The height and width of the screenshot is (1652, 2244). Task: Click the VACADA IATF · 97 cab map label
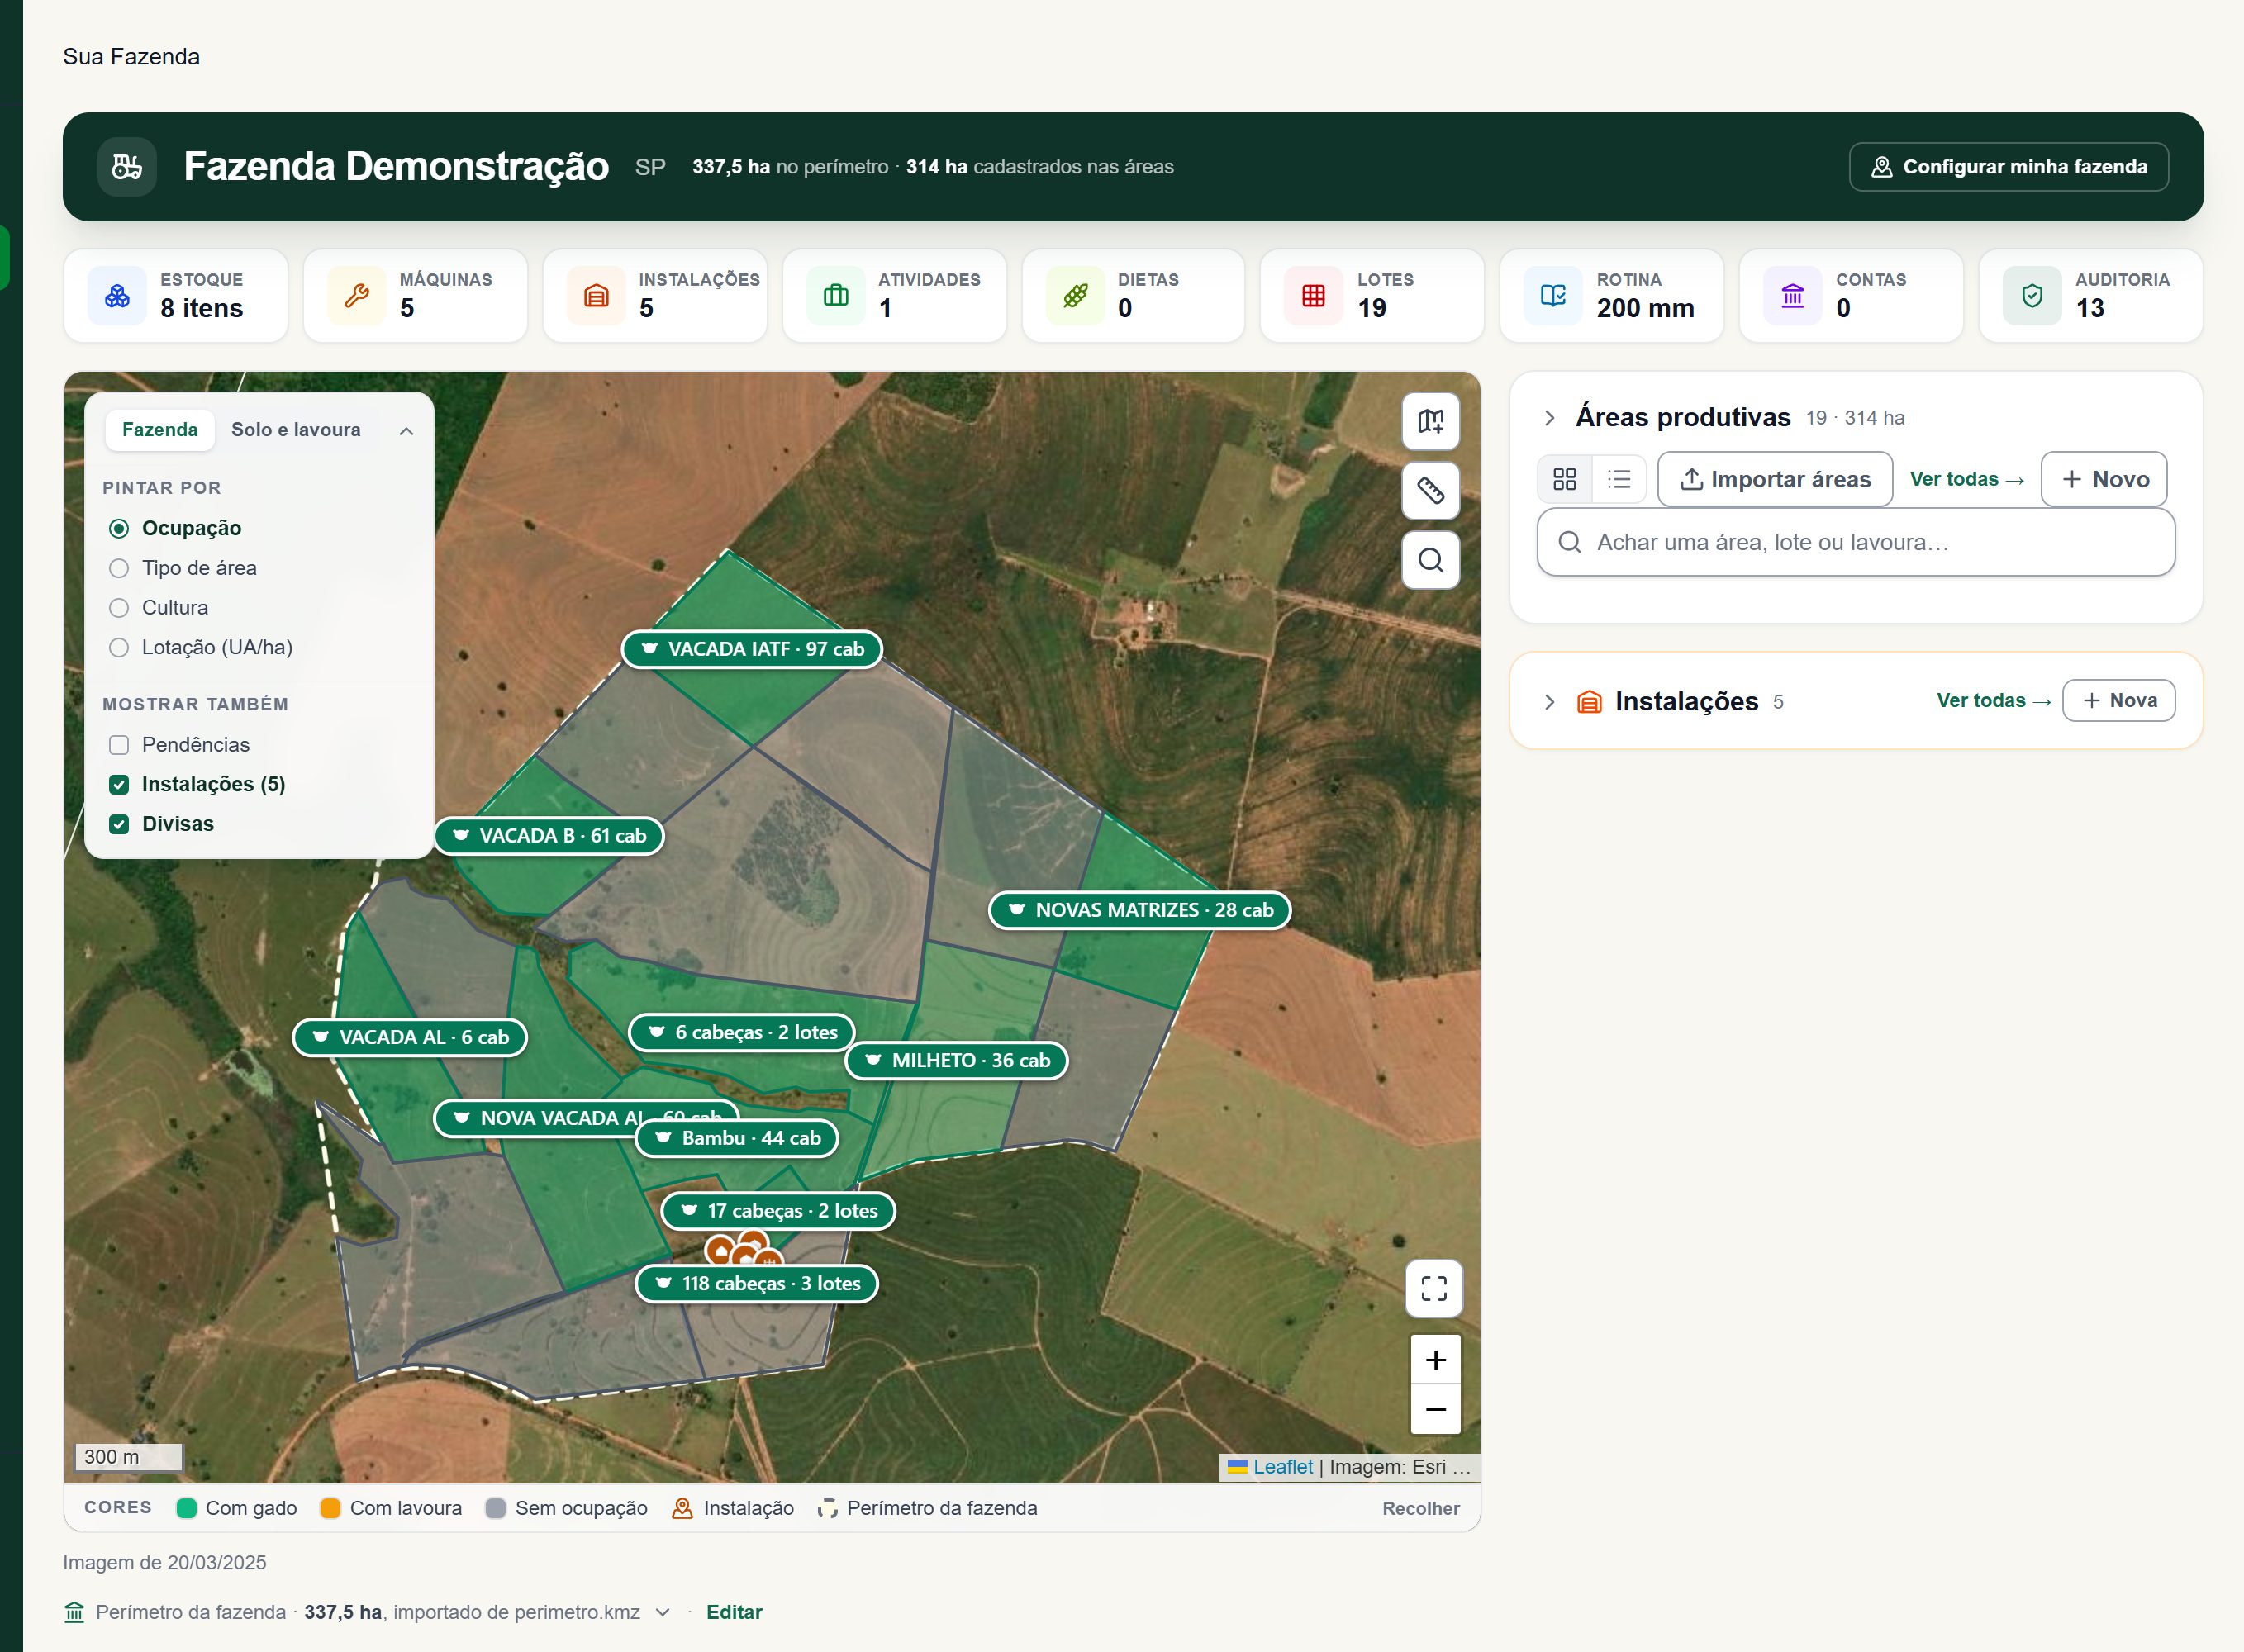point(752,649)
